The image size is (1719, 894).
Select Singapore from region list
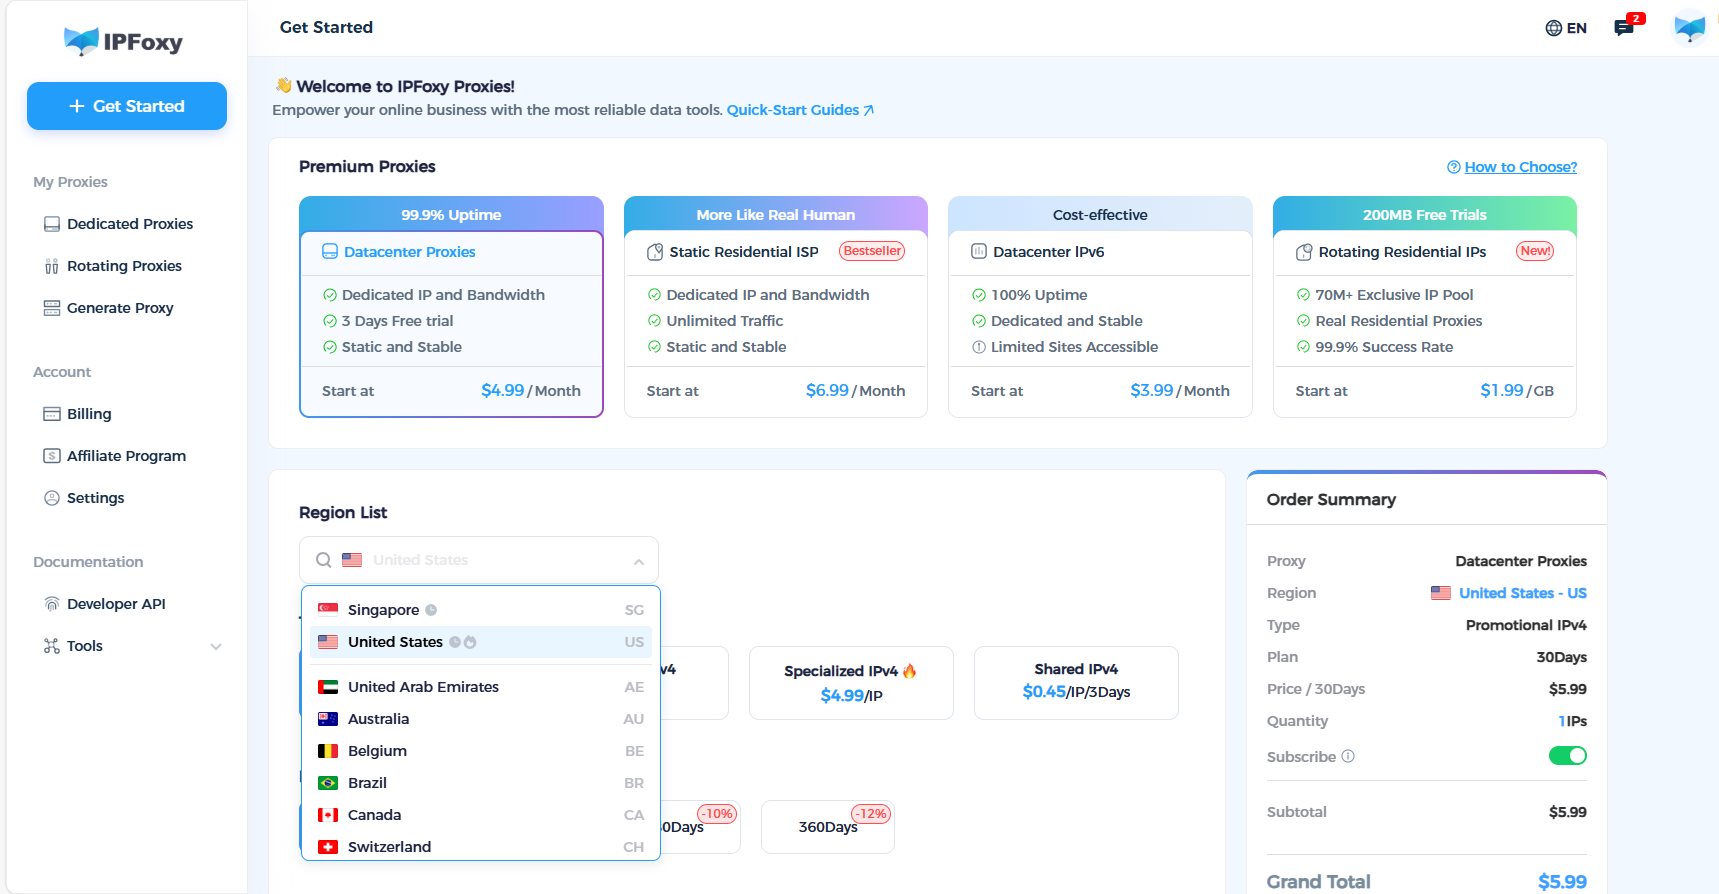pos(481,610)
